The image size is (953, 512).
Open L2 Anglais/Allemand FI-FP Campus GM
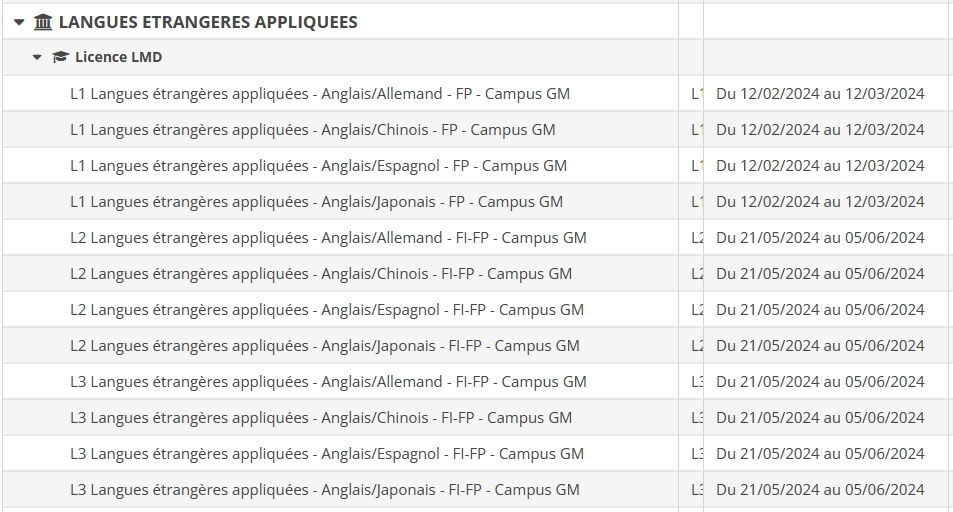point(328,237)
